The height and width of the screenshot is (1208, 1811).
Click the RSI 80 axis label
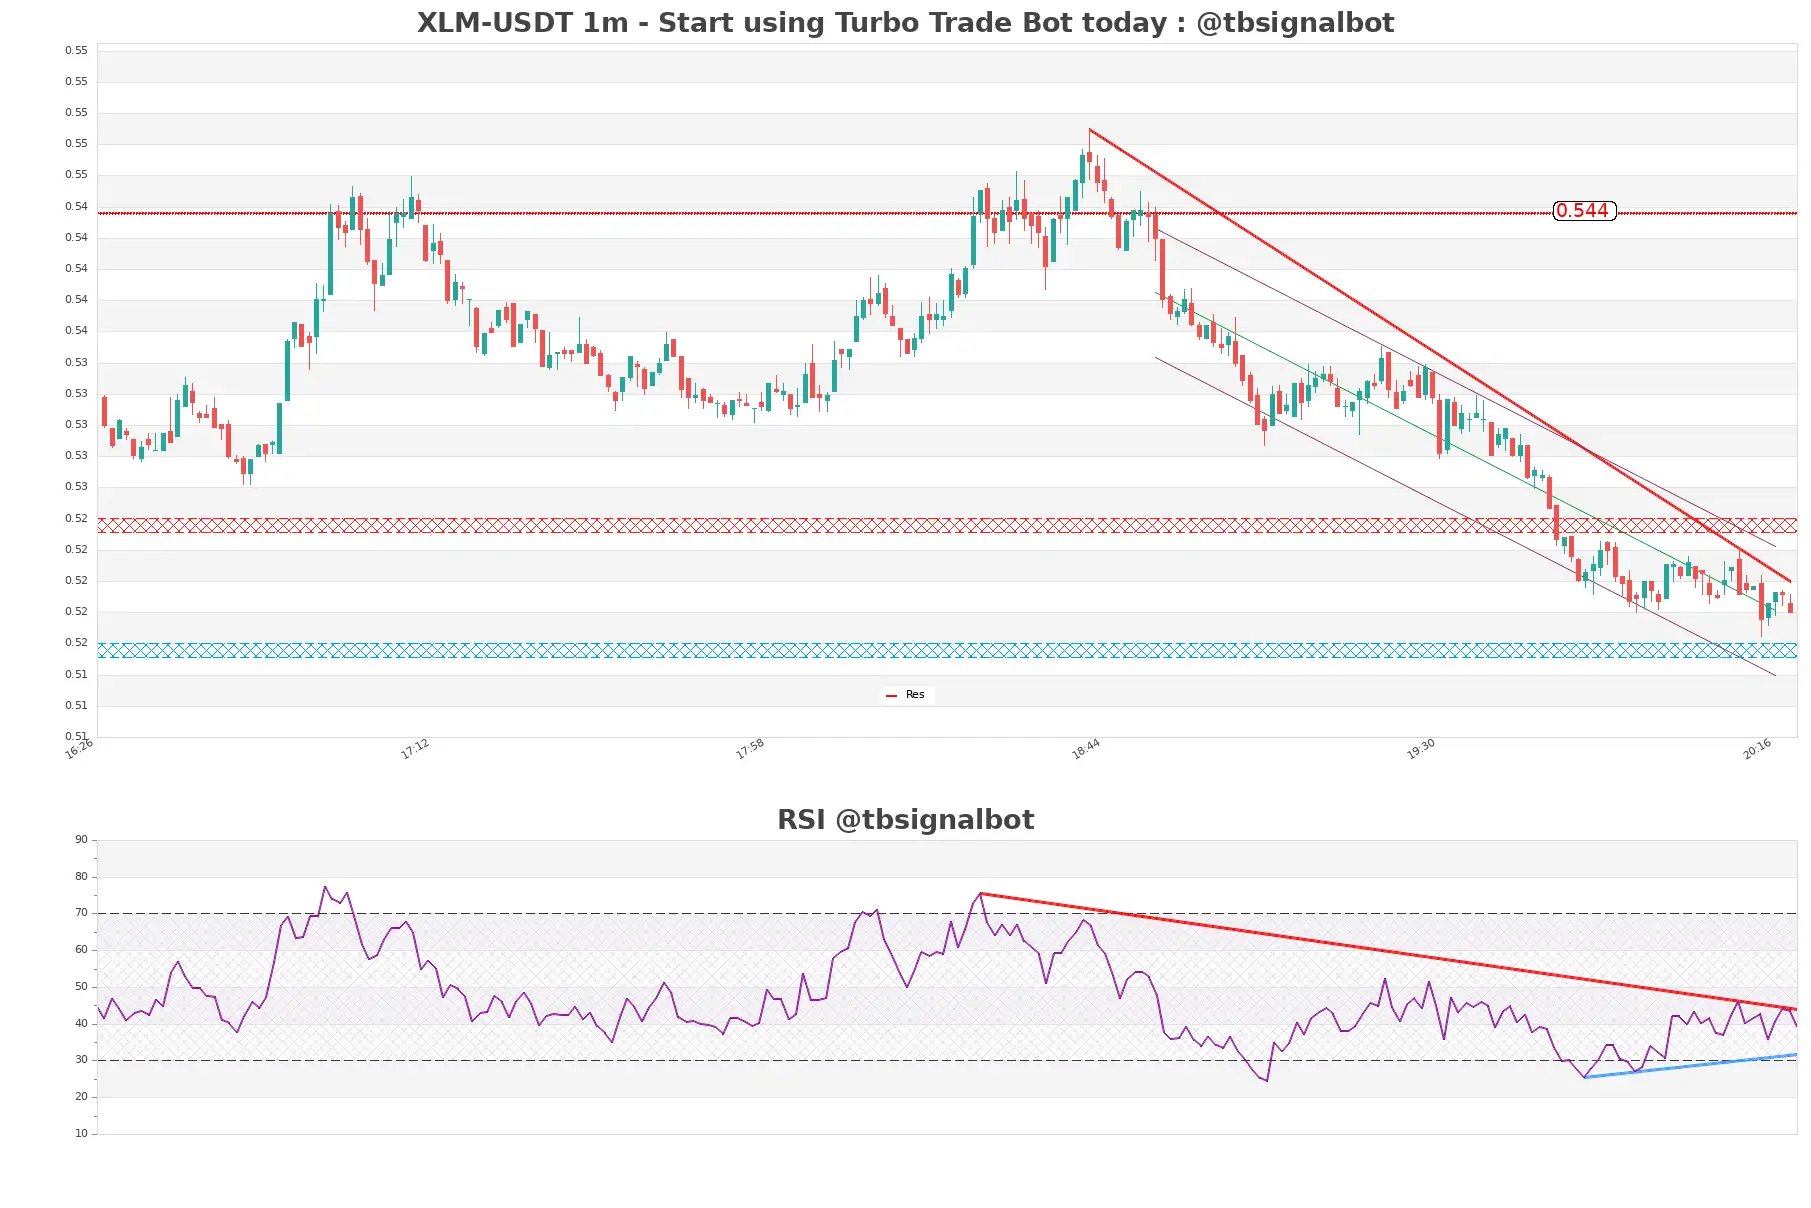pyautogui.click(x=81, y=877)
